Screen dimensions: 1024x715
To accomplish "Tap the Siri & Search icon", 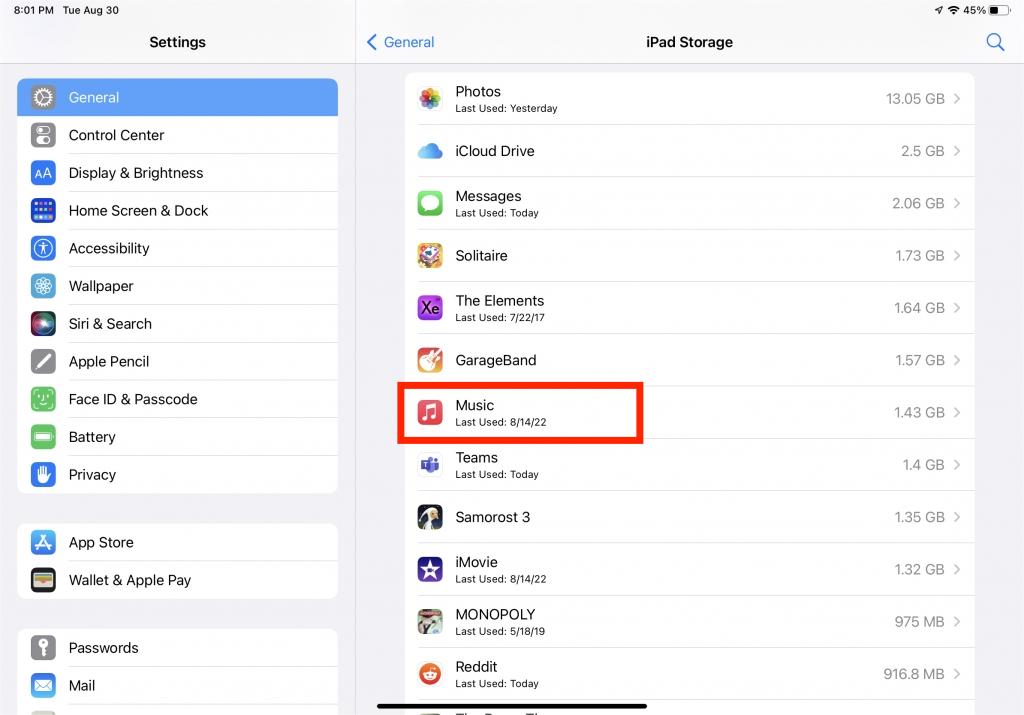I will coord(43,324).
